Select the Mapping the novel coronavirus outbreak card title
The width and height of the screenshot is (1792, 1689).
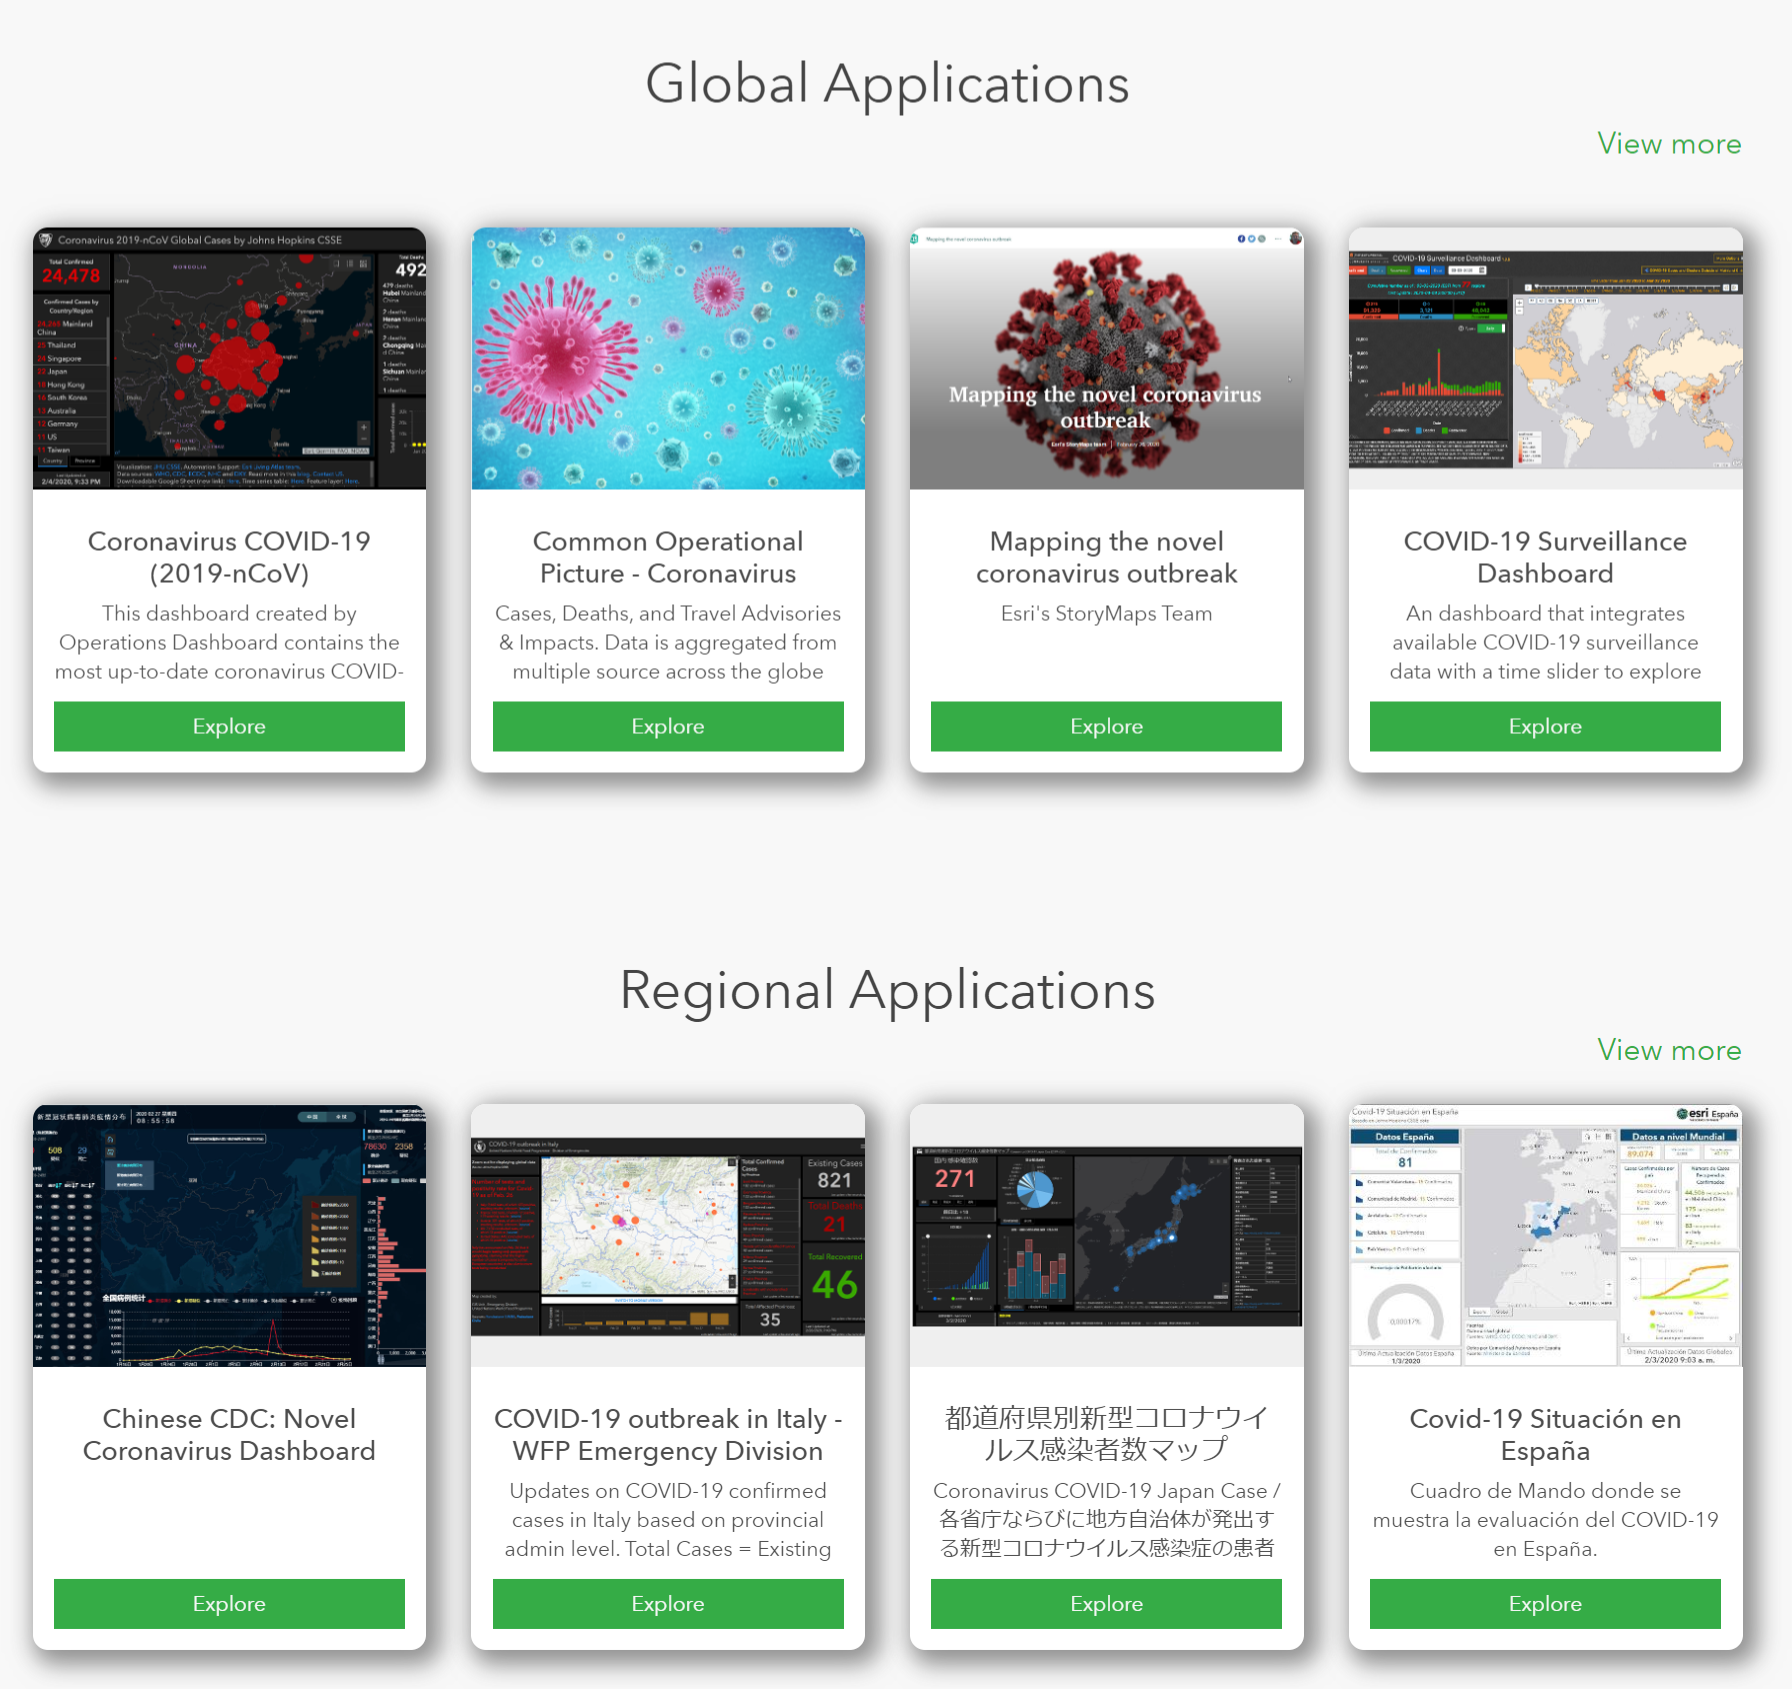1106,557
